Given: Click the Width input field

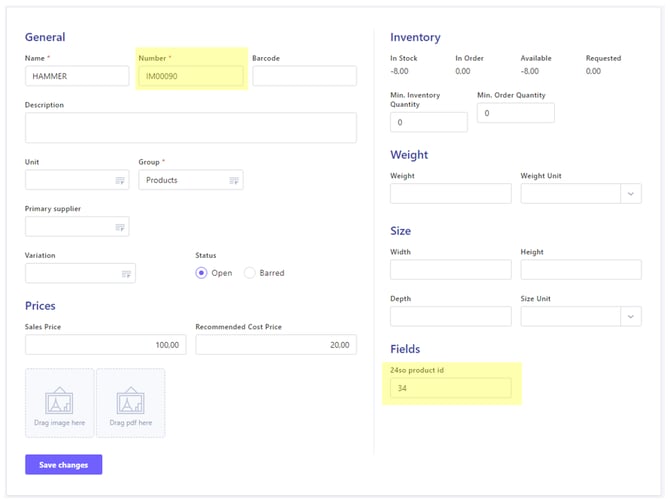Looking at the screenshot, I should [x=450, y=270].
